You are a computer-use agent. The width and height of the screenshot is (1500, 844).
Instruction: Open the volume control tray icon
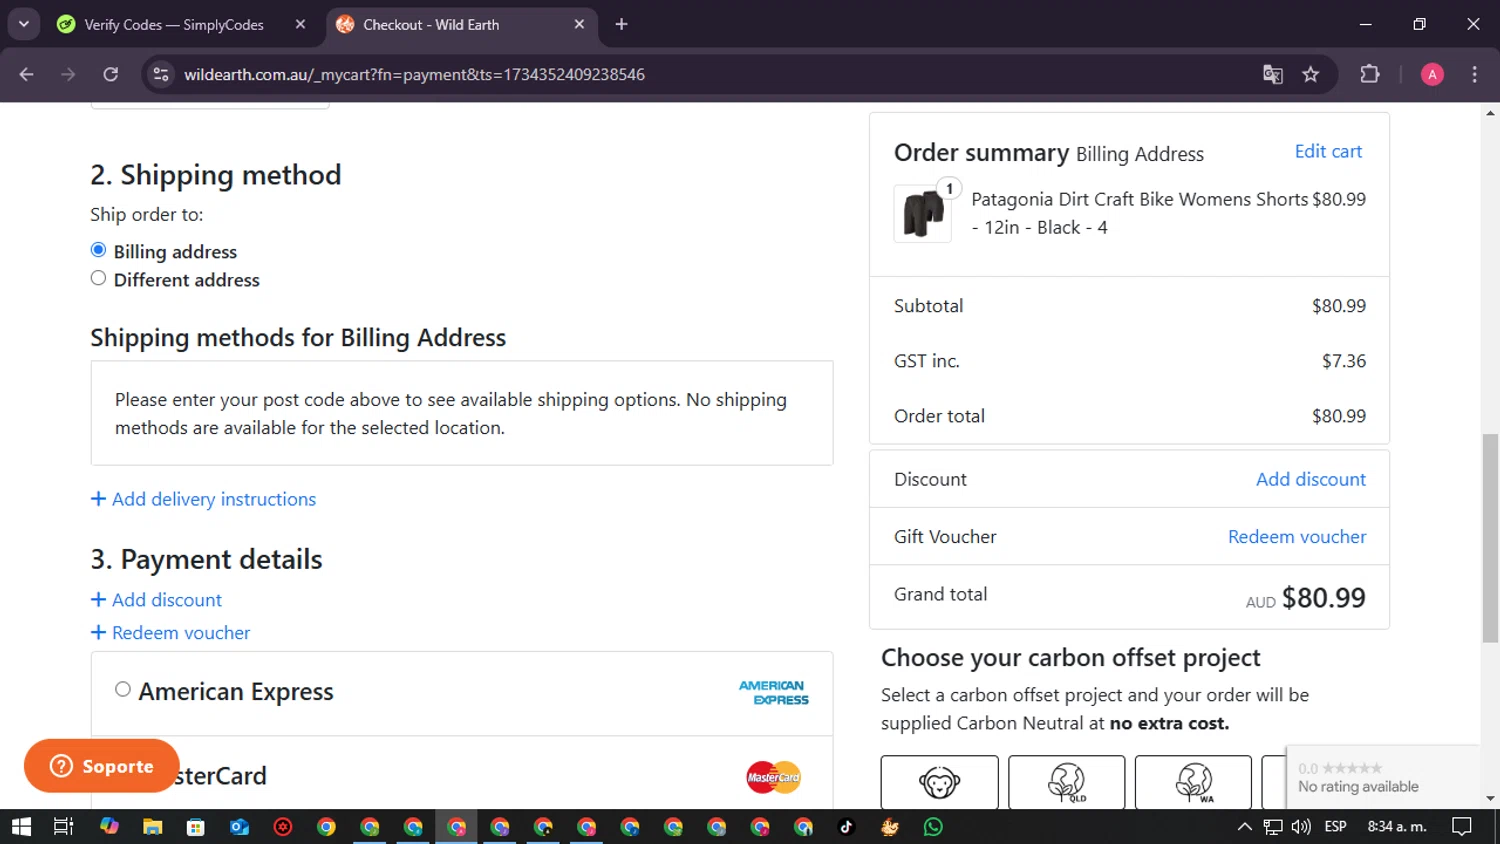tap(1301, 827)
